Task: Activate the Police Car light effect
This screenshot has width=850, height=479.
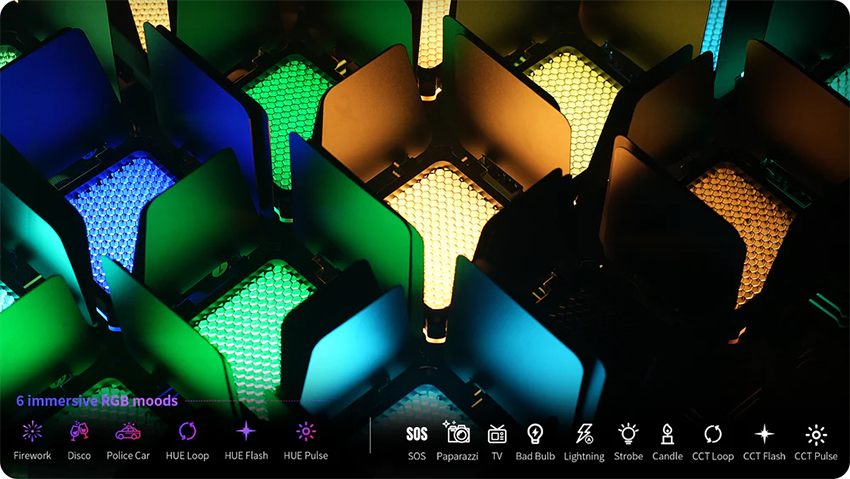Action: (128, 432)
